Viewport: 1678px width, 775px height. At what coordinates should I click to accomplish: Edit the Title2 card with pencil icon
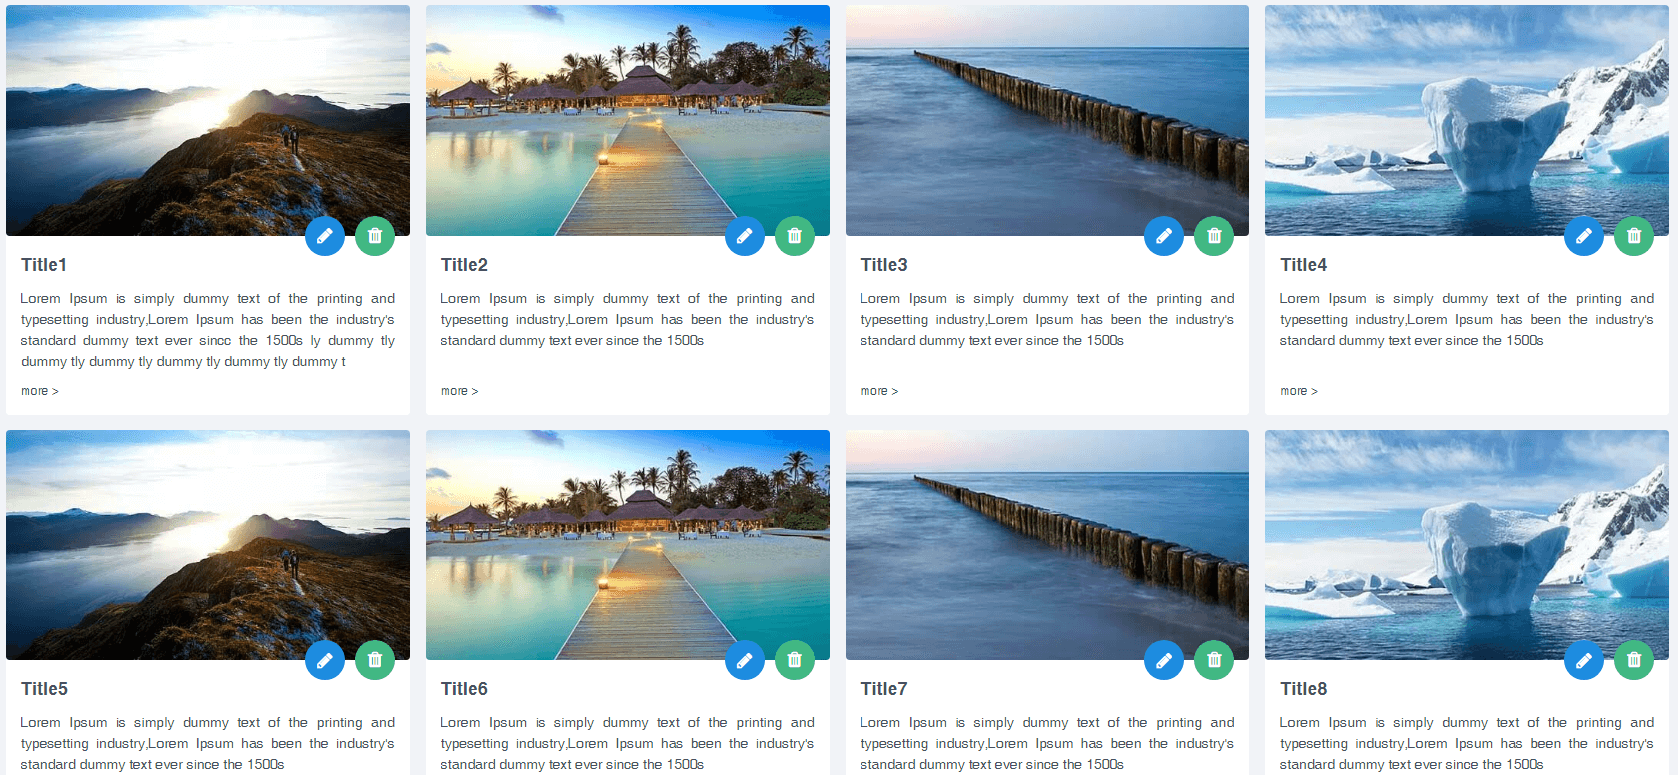[745, 236]
